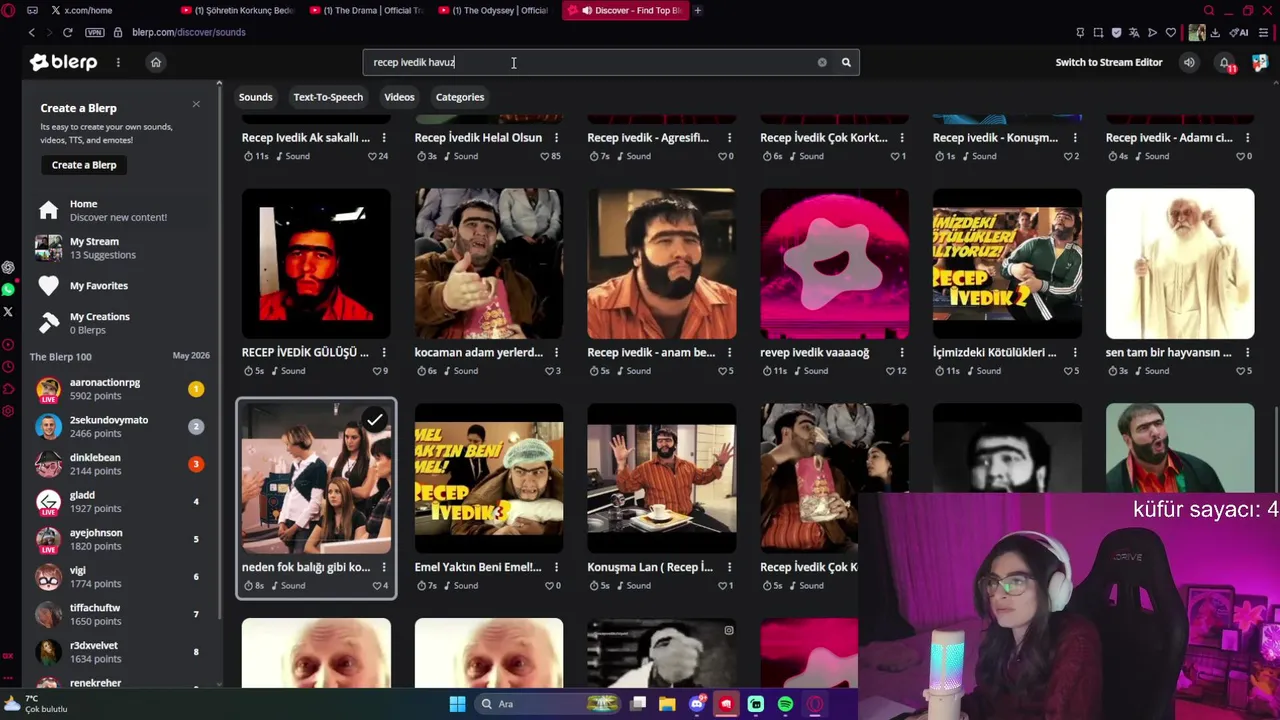Open dinklebean leaderboard entry
Image resolution: width=1280 pixels, height=720 pixels.
[x=120, y=464]
